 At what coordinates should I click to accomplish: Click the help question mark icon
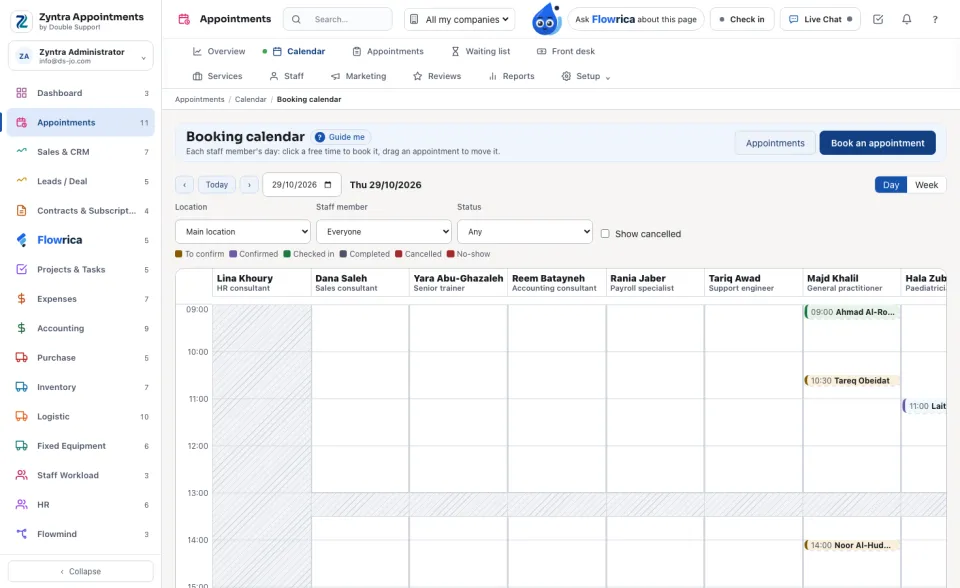[935, 19]
